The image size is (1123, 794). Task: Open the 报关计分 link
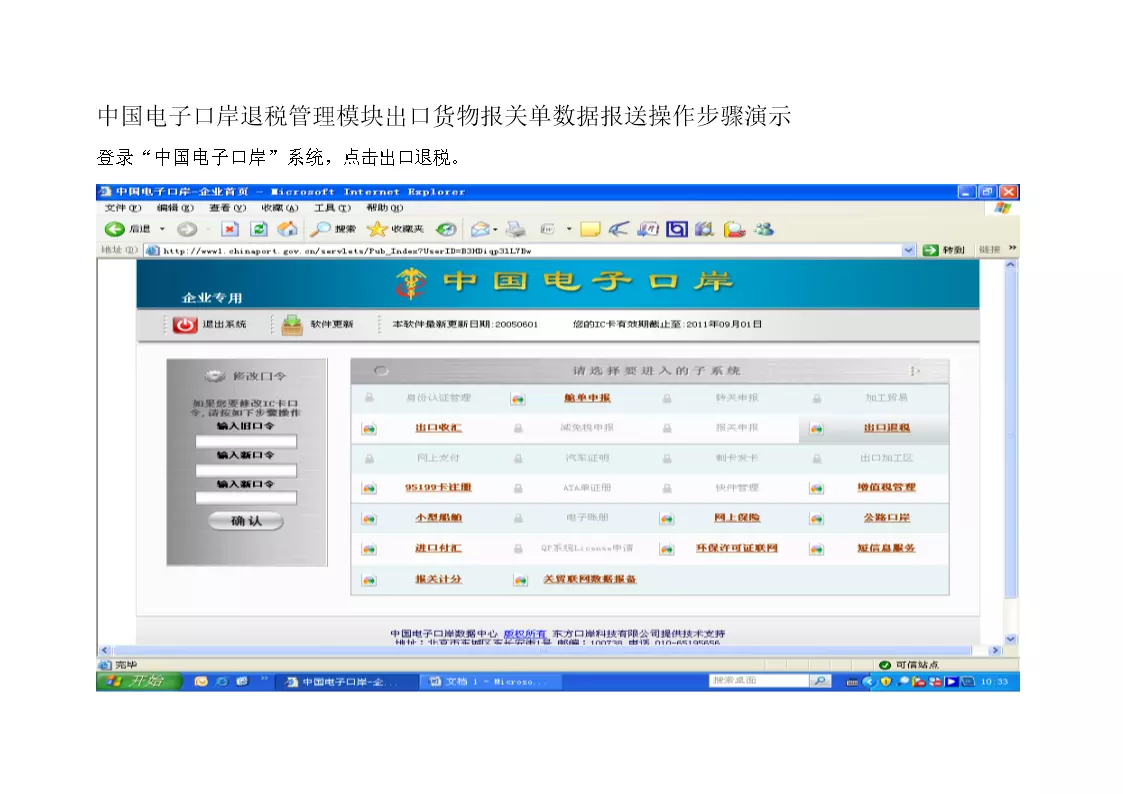438,579
